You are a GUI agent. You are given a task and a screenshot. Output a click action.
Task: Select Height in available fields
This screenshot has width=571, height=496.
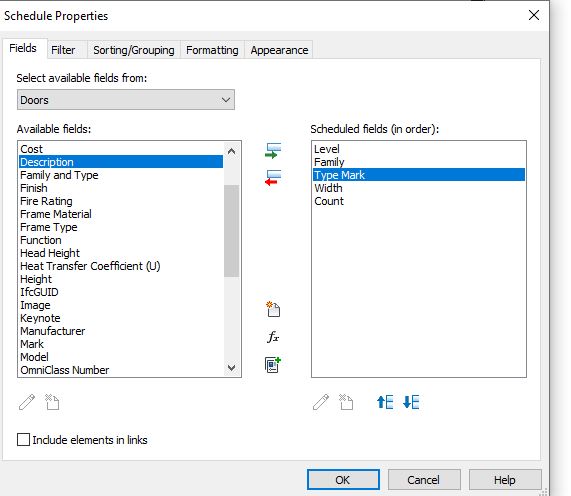[121, 279]
